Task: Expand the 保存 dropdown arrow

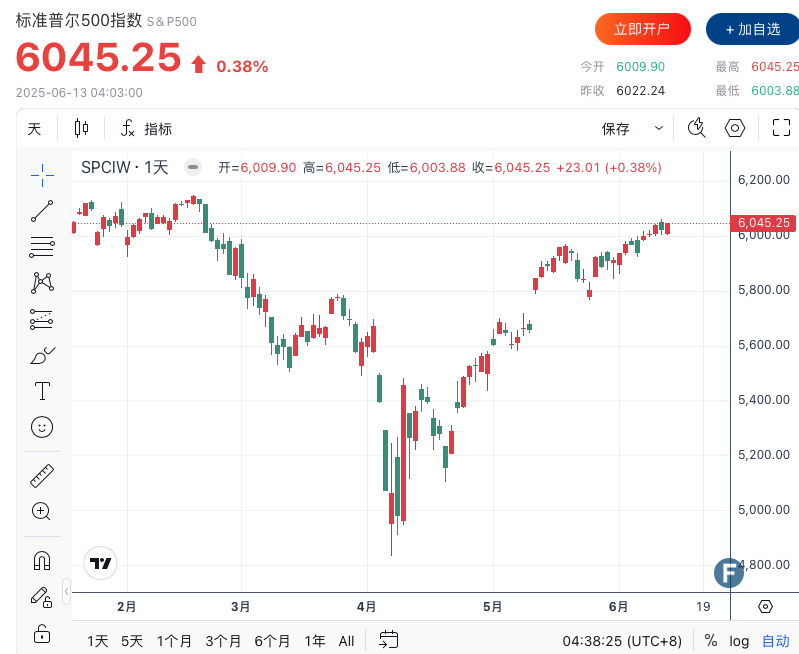Action: [x=659, y=128]
